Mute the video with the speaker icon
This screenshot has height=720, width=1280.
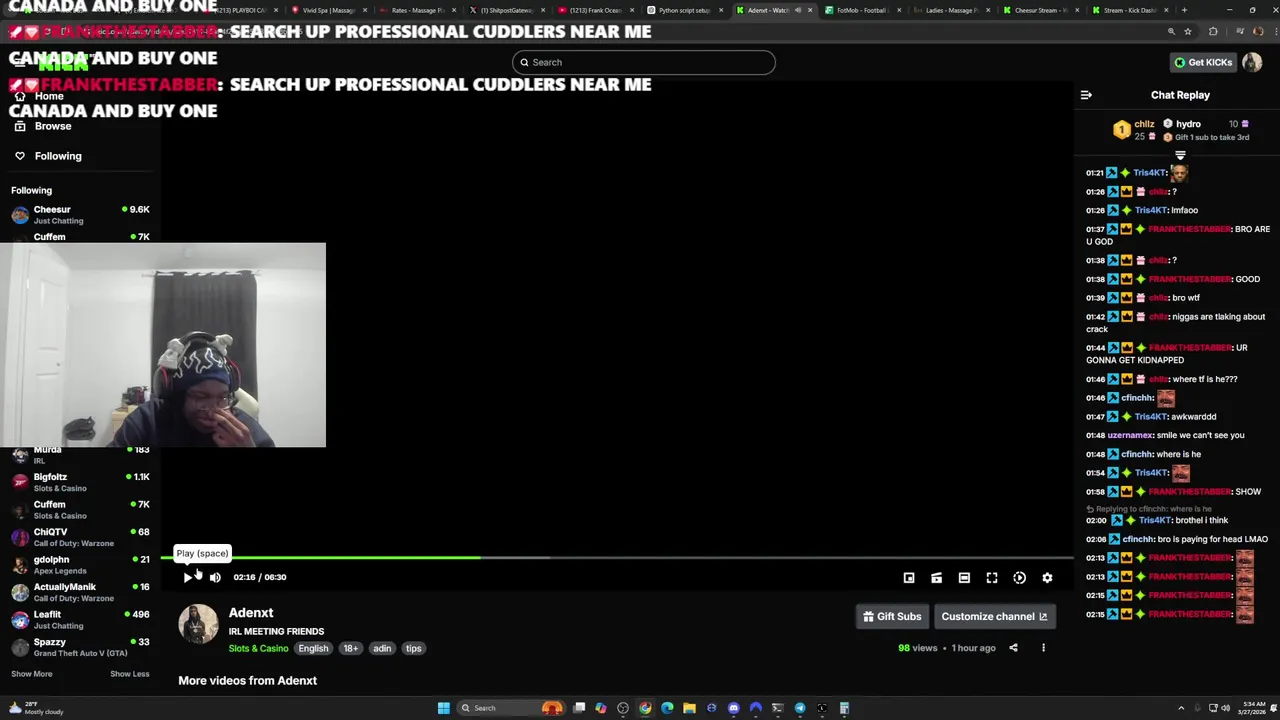coord(215,577)
